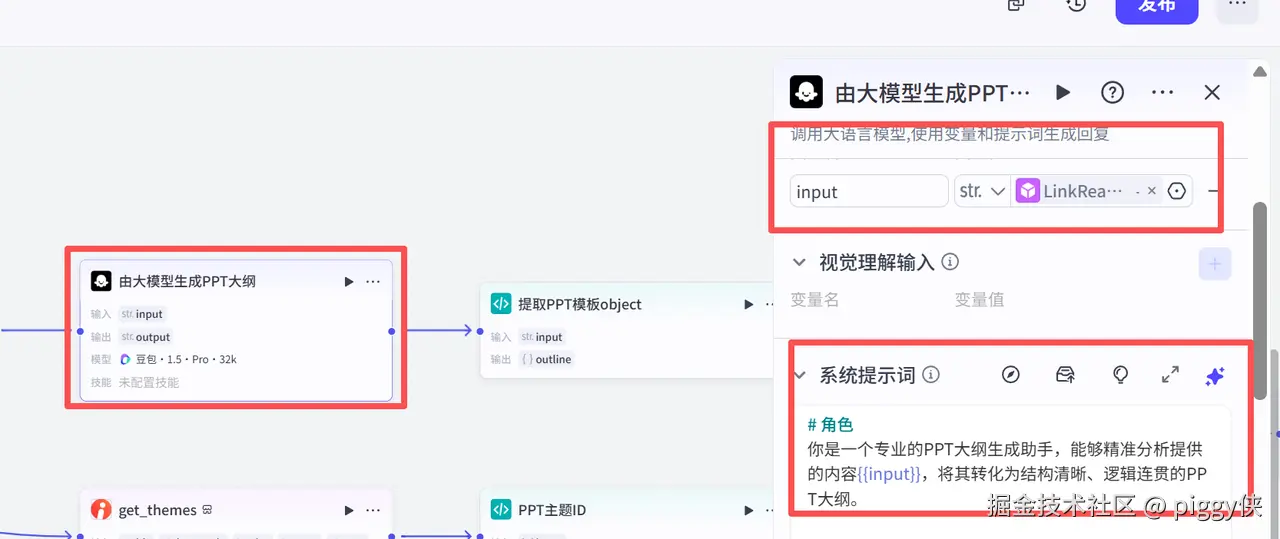Image resolution: width=1280 pixels, height=539 pixels.
Task: Click the 发布 publish button
Action: tap(1157, 6)
